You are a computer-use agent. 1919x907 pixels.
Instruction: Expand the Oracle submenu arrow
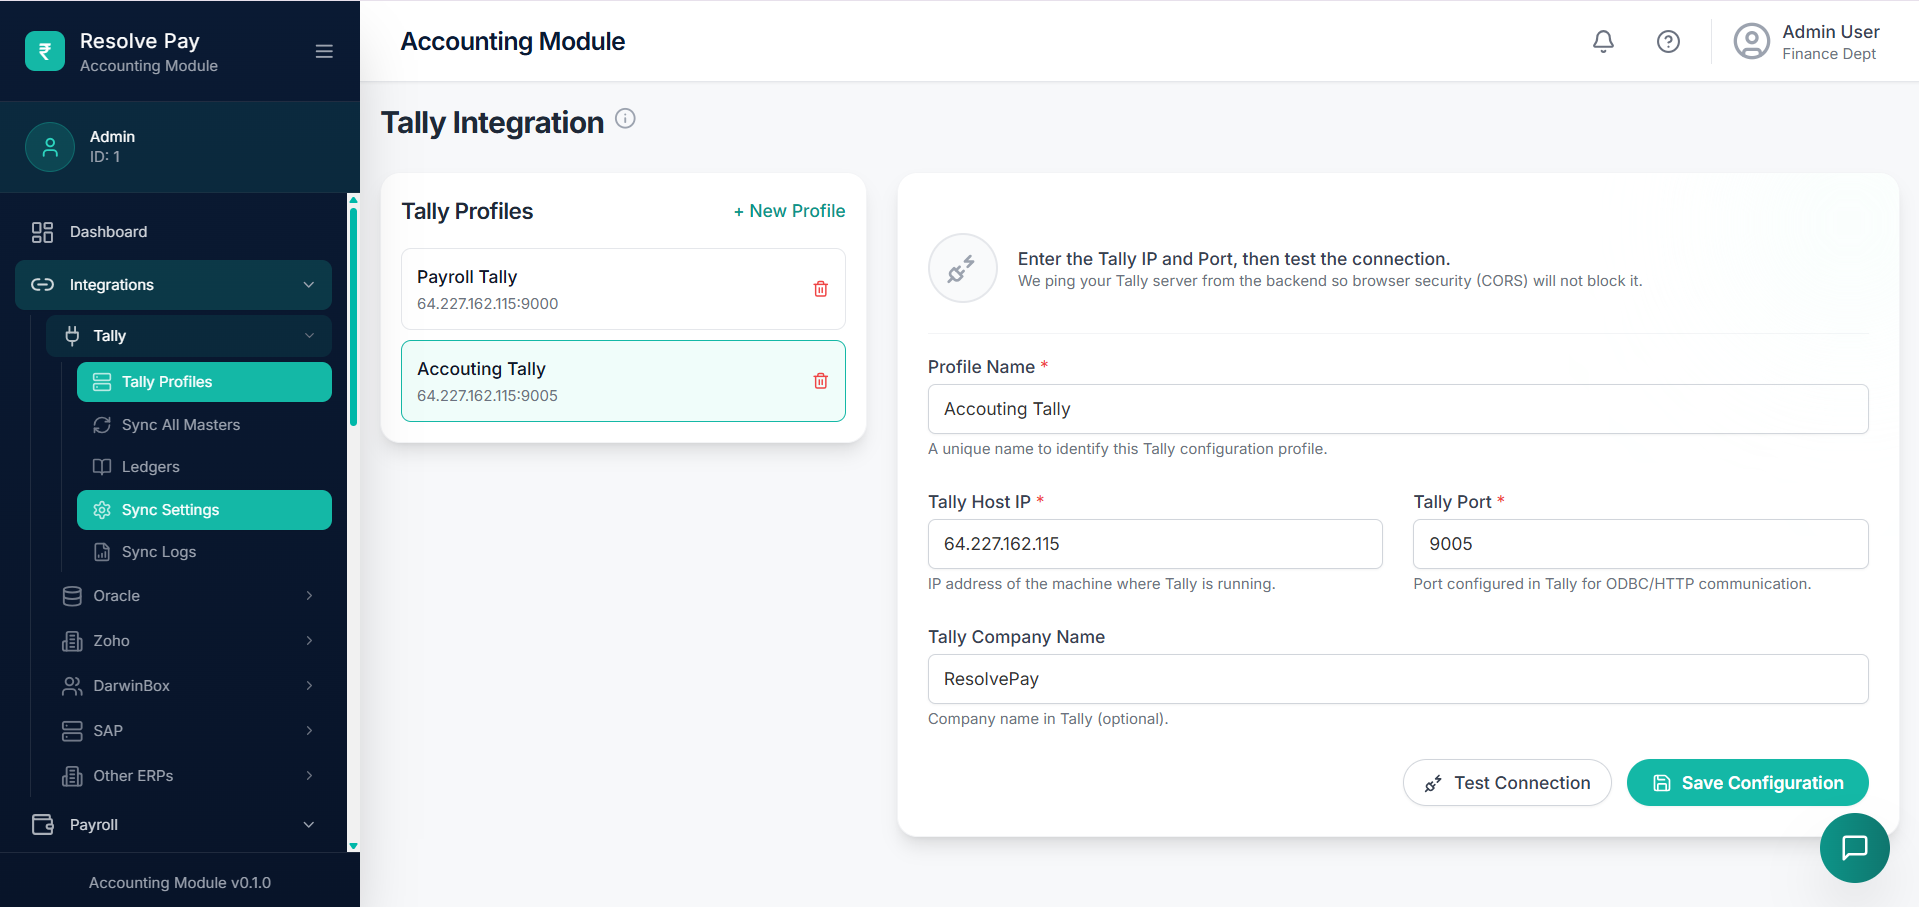[309, 596]
